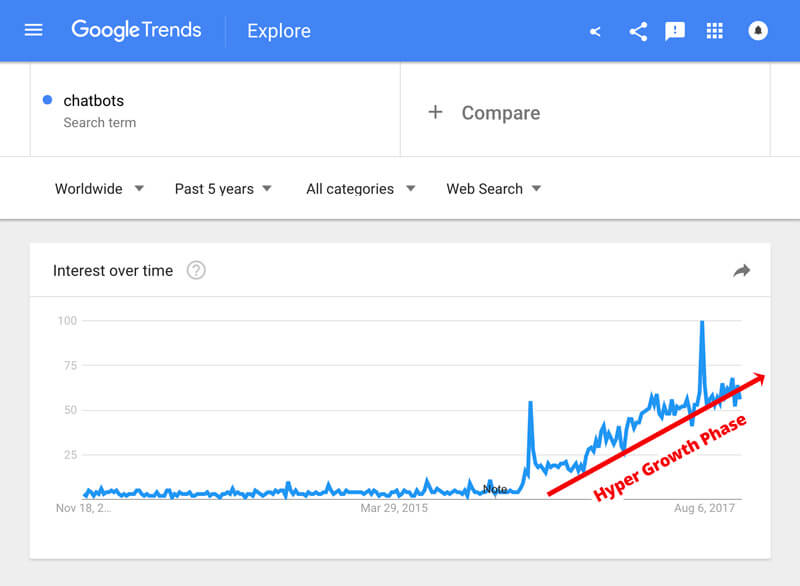
Task: Open the All categories dropdown
Action: pos(361,189)
